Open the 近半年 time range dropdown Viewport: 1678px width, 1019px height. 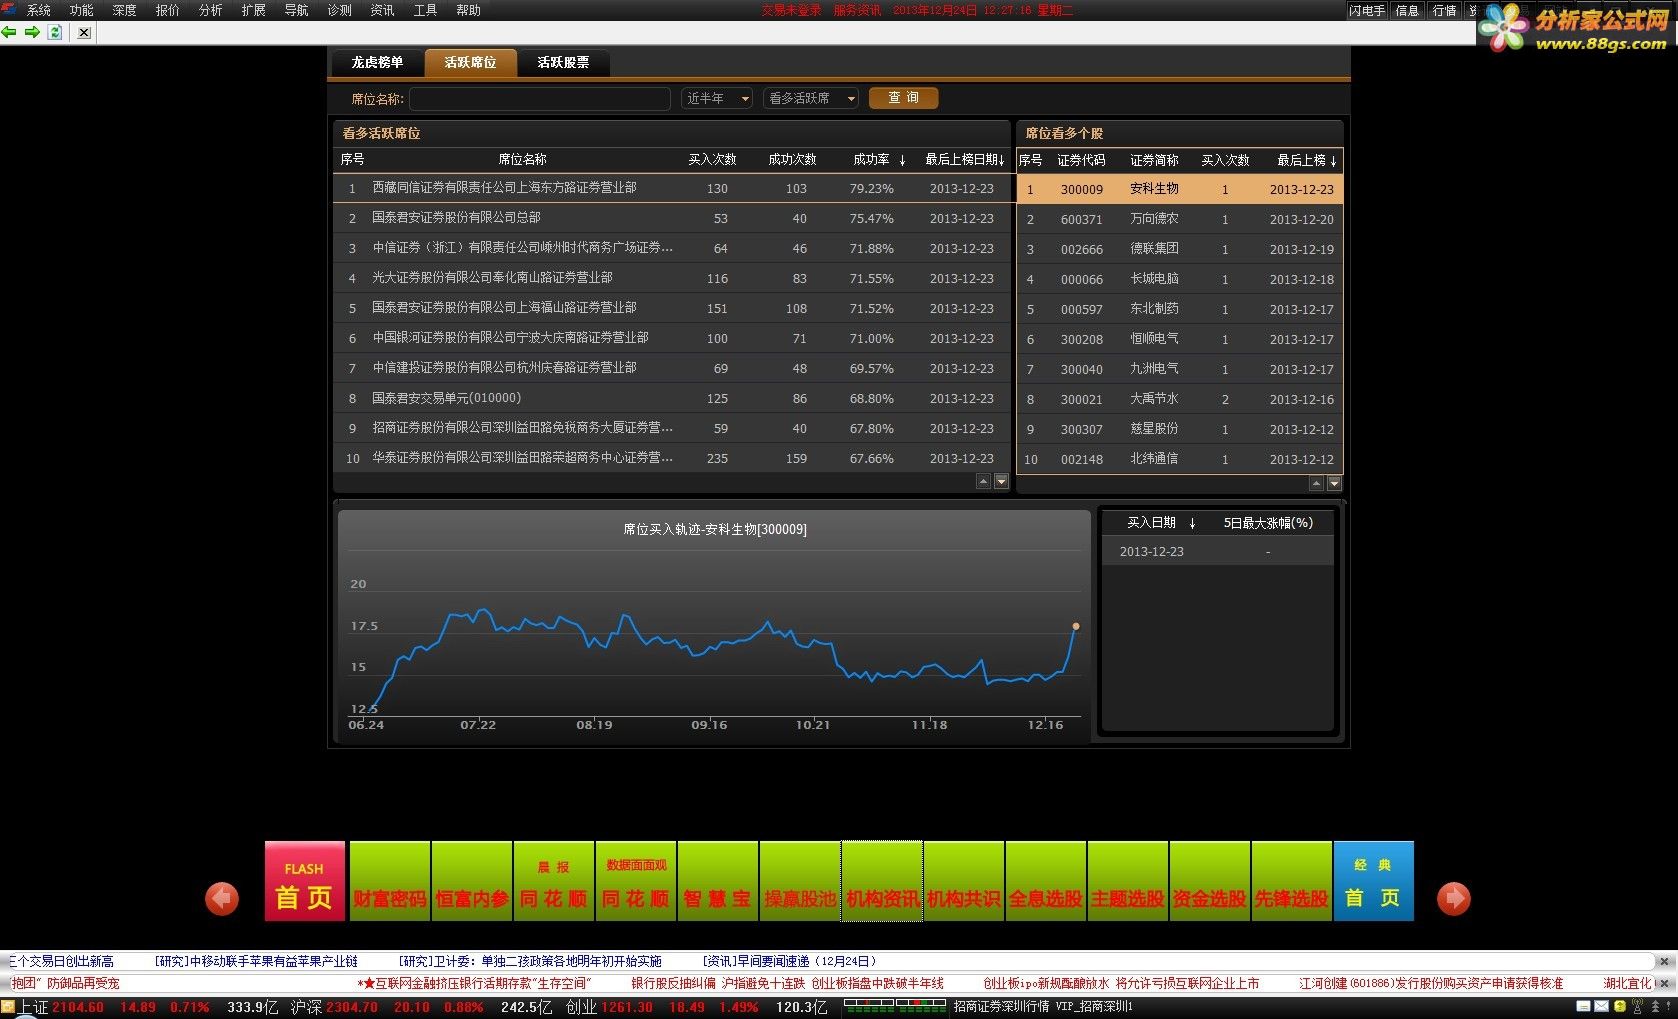click(x=717, y=98)
